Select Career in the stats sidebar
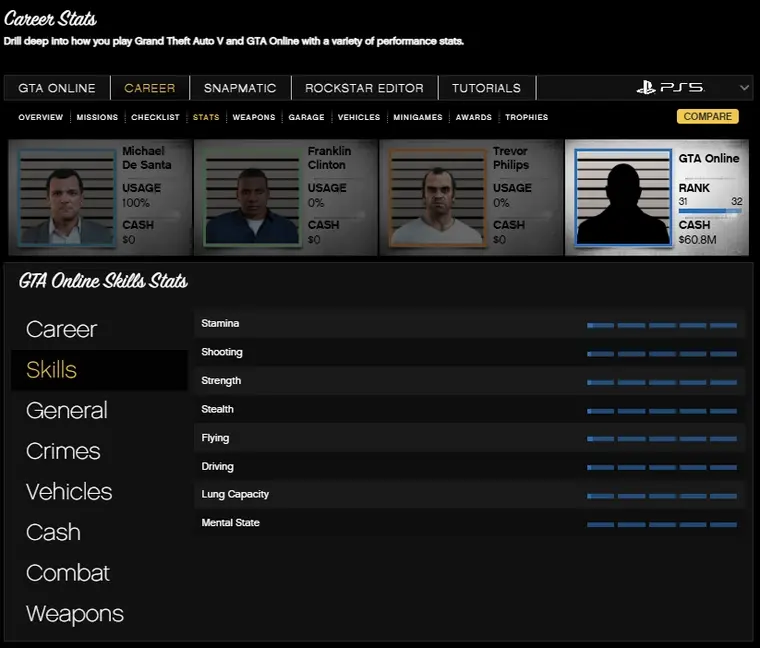 (61, 329)
